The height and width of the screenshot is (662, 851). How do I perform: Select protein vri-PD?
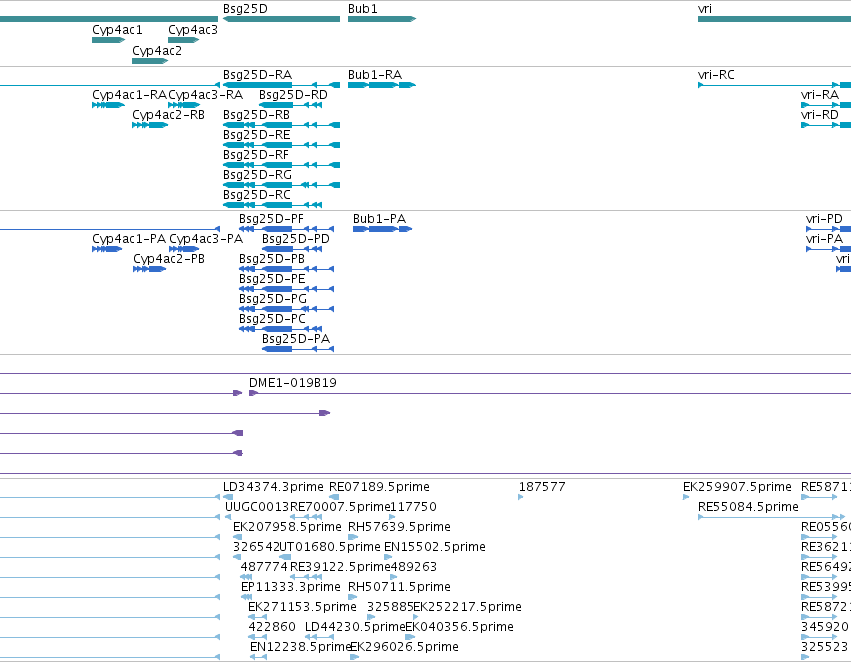tap(828, 229)
